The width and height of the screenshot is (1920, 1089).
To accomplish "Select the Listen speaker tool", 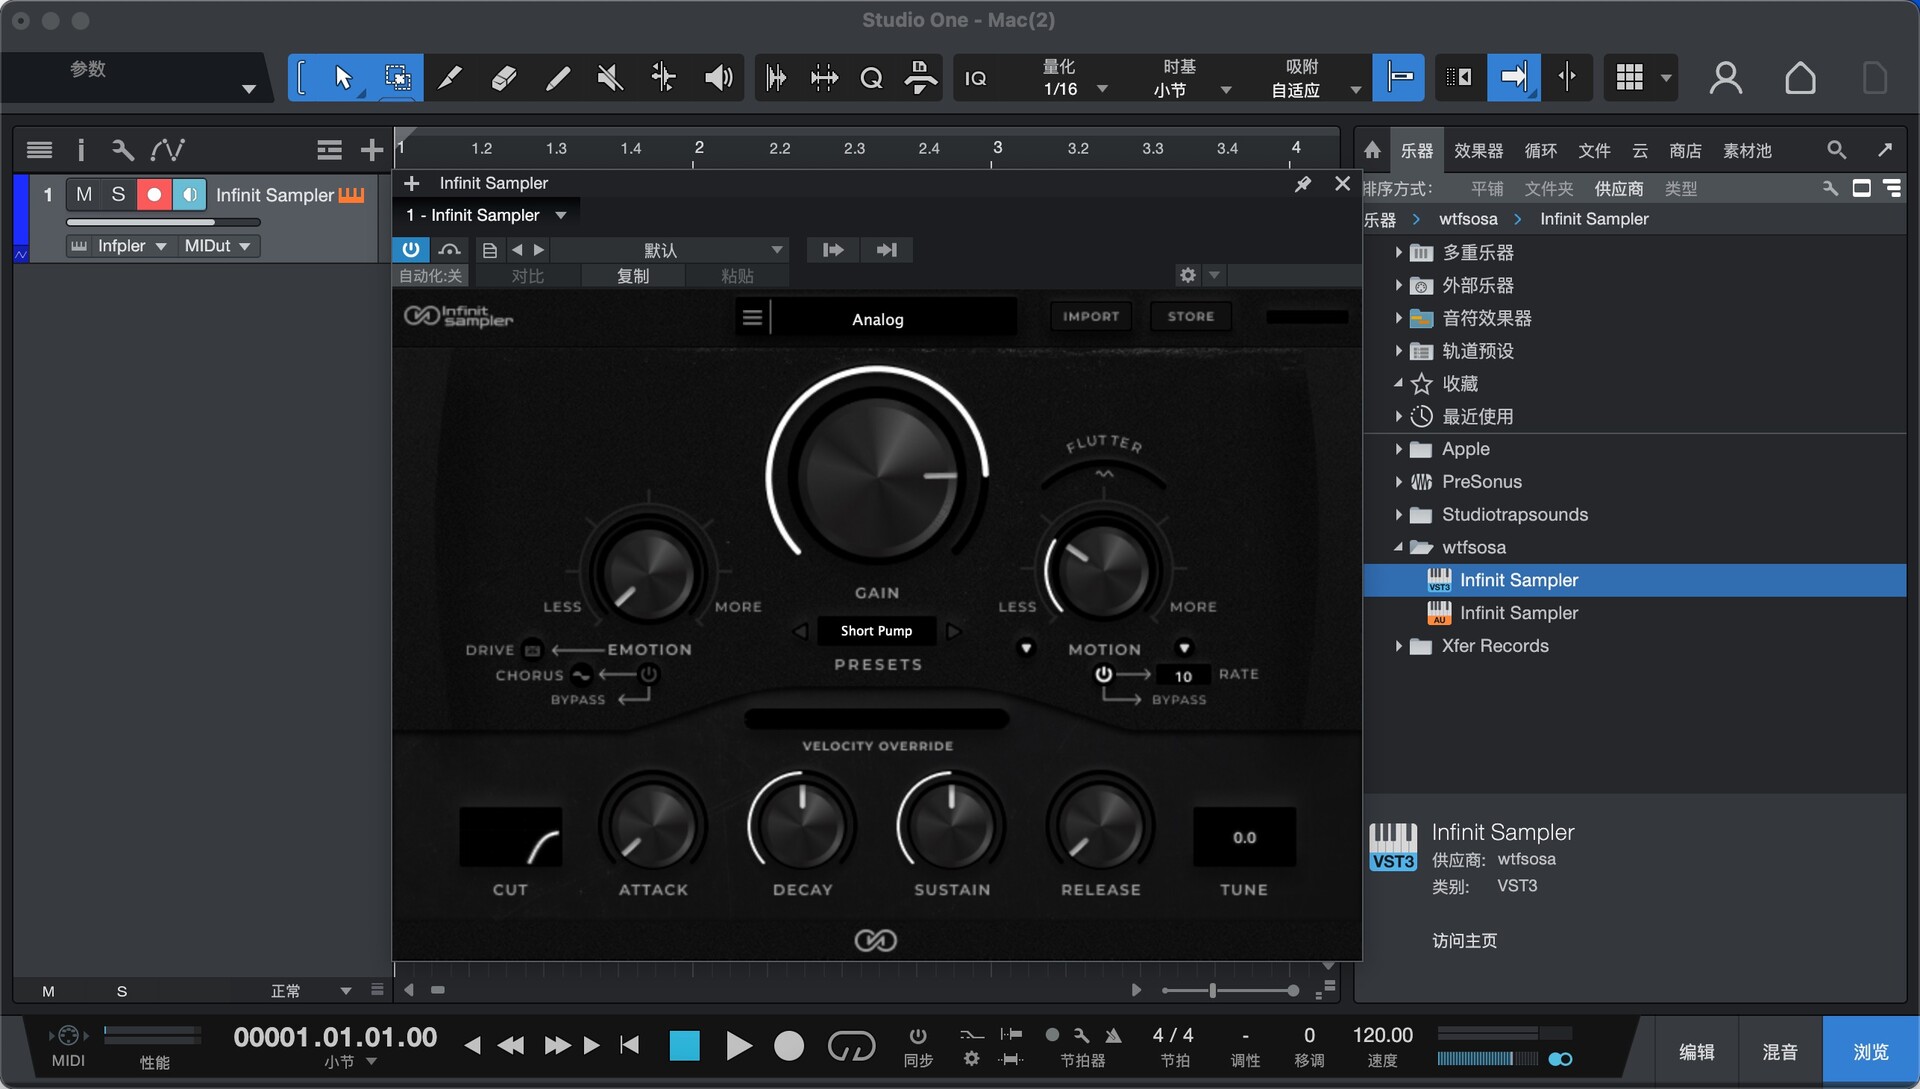I will [718, 77].
